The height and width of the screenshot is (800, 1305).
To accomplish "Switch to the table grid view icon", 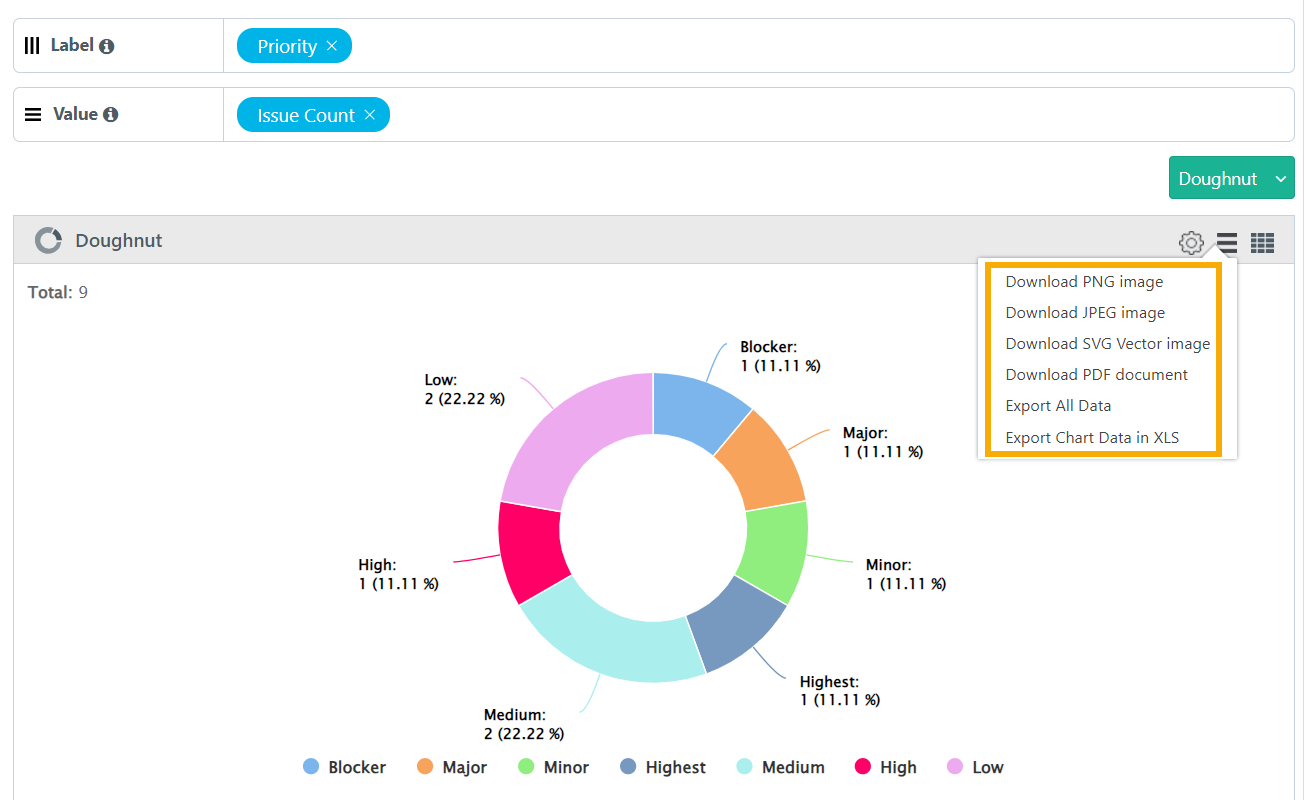I will click(x=1263, y=242).
